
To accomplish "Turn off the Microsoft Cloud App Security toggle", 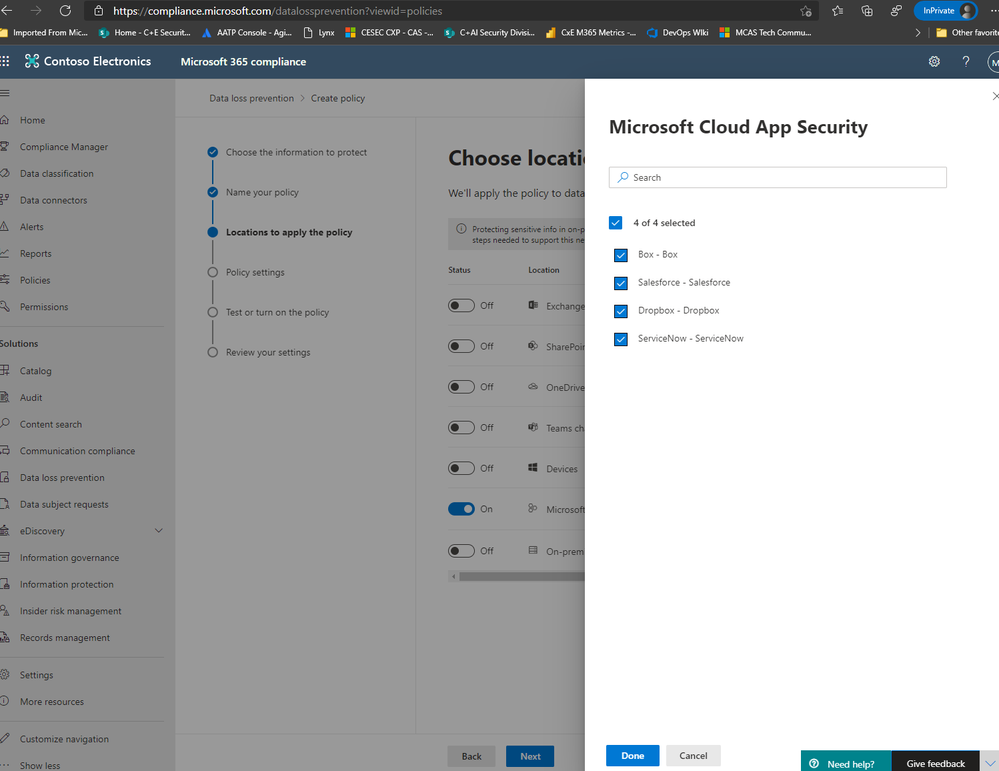I will tap(461, 509).
